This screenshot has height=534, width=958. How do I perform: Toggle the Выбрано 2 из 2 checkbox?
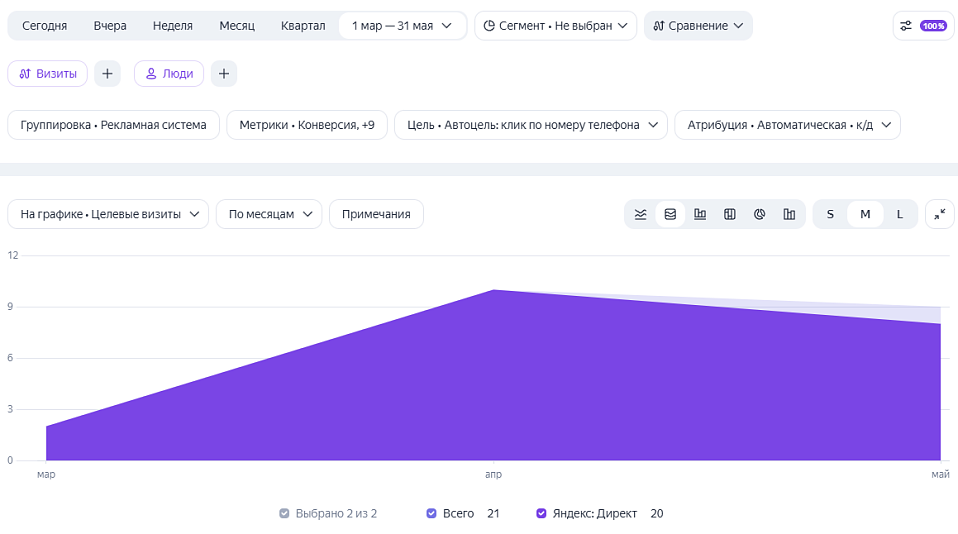click(x=284, y=513)
